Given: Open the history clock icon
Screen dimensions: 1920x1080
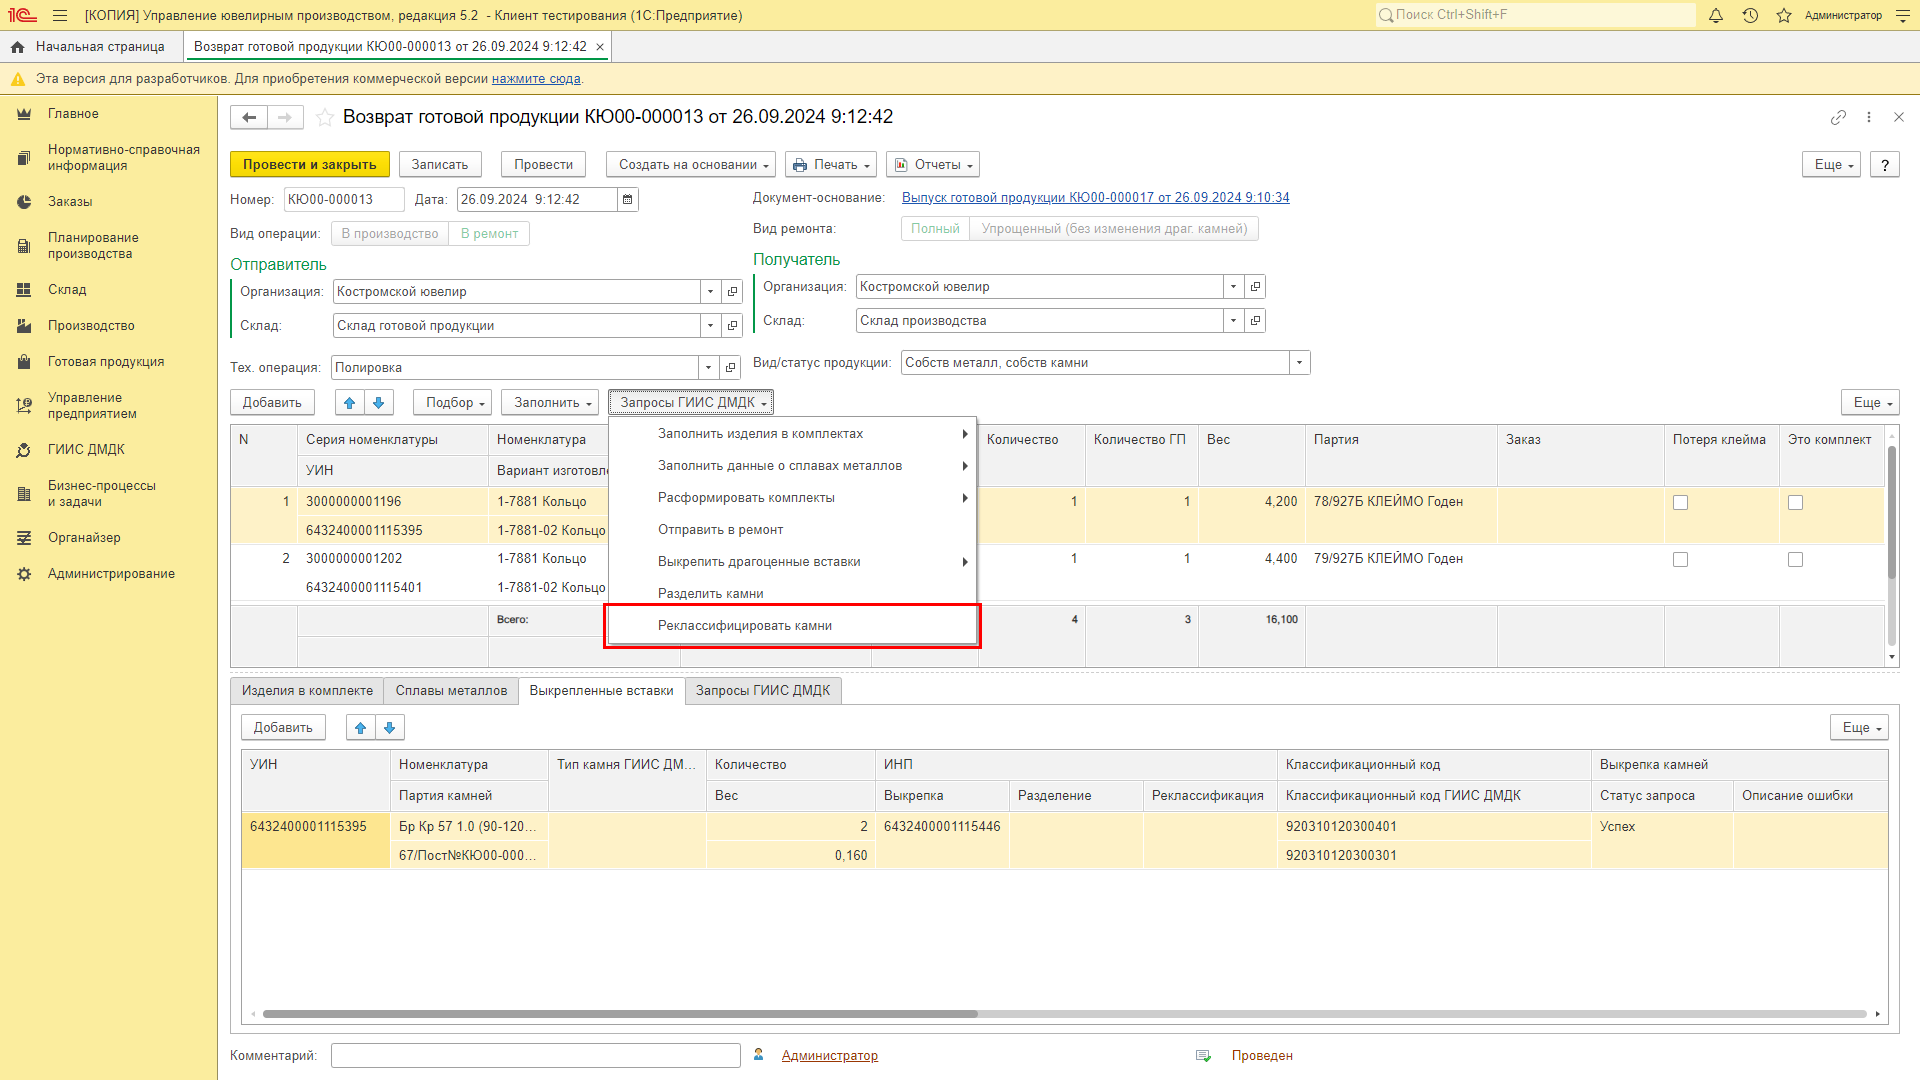Looking at the screenshot, I should coord(1750,15).
